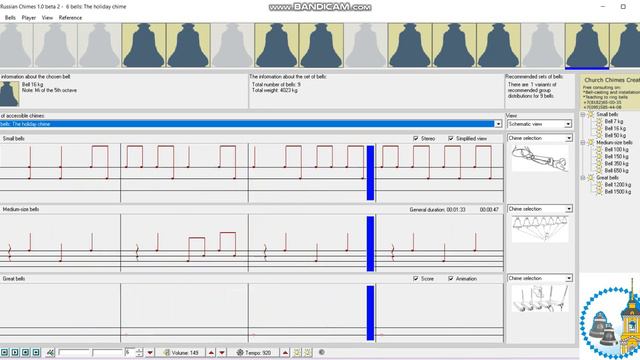Collapse the Small bells tree group
Screen dimensions: 640x360
tap(583, 114)
